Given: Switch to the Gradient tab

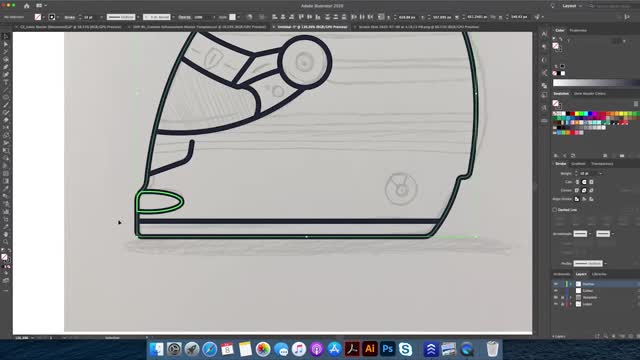Looking at the screenshot, I should coord(578,164).
